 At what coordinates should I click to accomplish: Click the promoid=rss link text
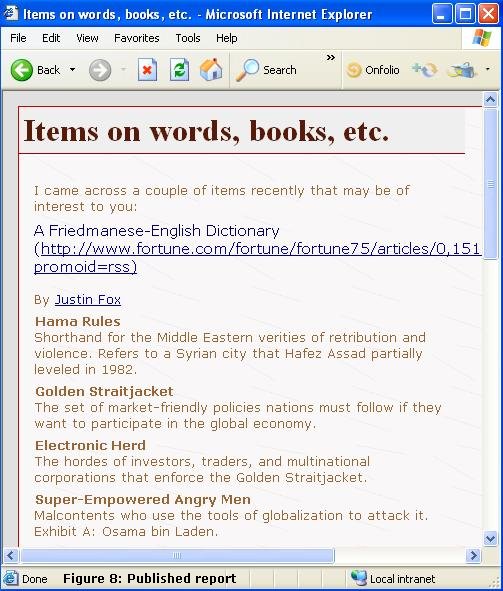[85, 266]
